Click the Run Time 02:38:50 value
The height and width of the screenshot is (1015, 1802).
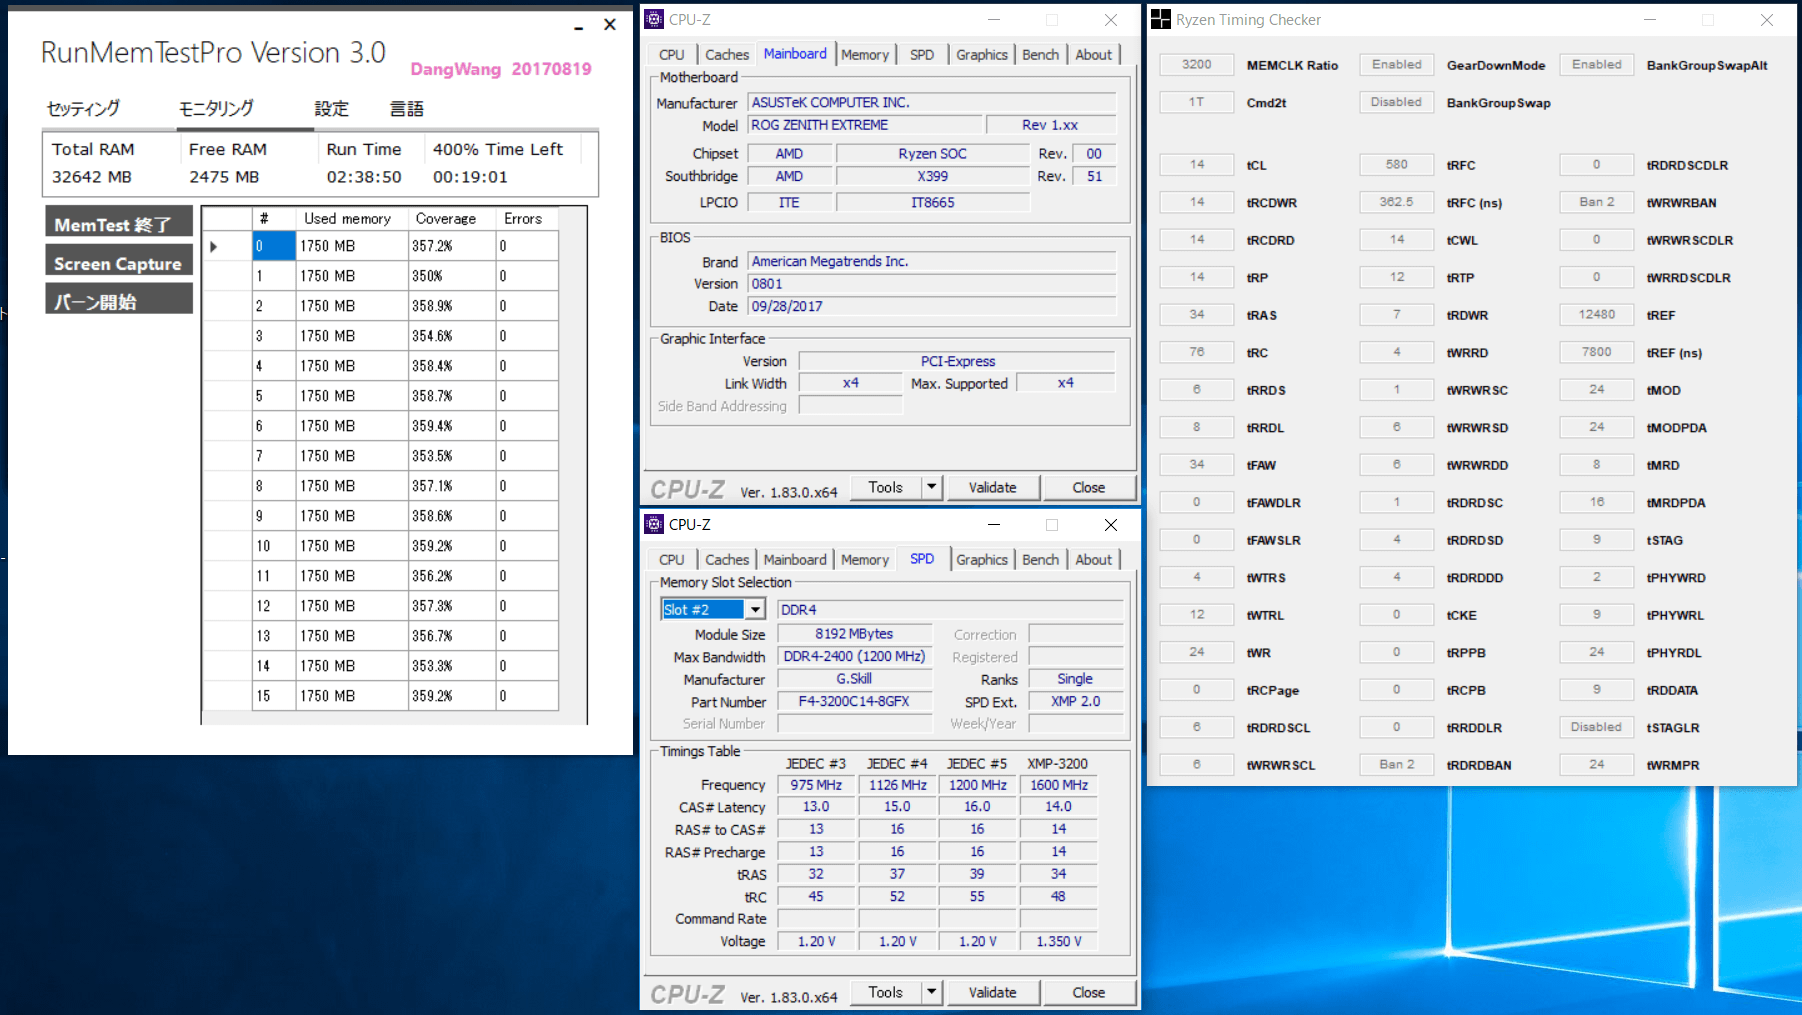click(x=364, y=177)
